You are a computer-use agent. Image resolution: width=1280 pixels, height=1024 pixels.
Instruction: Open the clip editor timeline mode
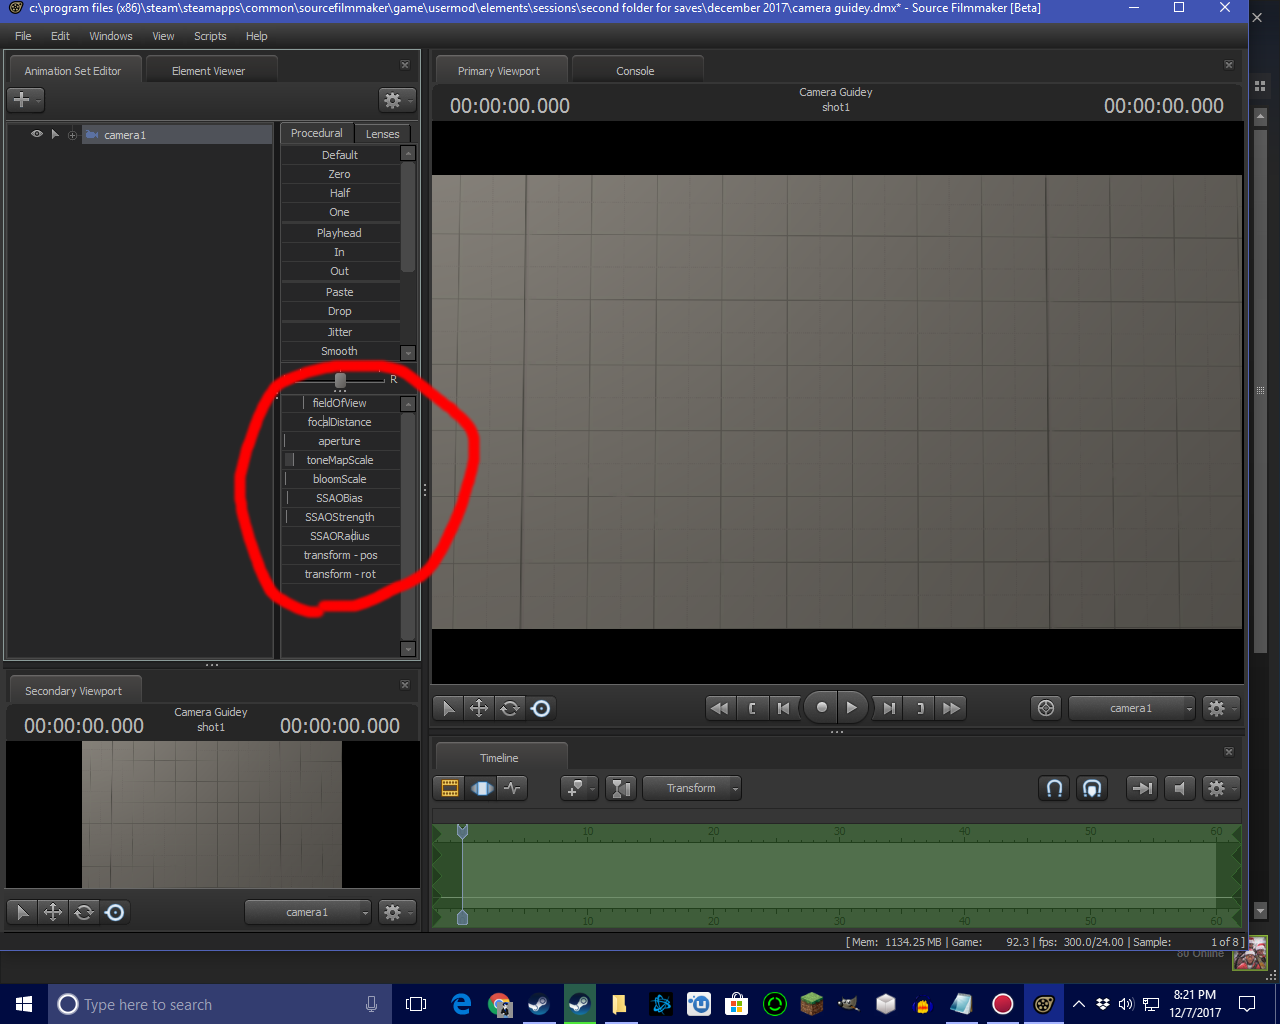[450, 788]
